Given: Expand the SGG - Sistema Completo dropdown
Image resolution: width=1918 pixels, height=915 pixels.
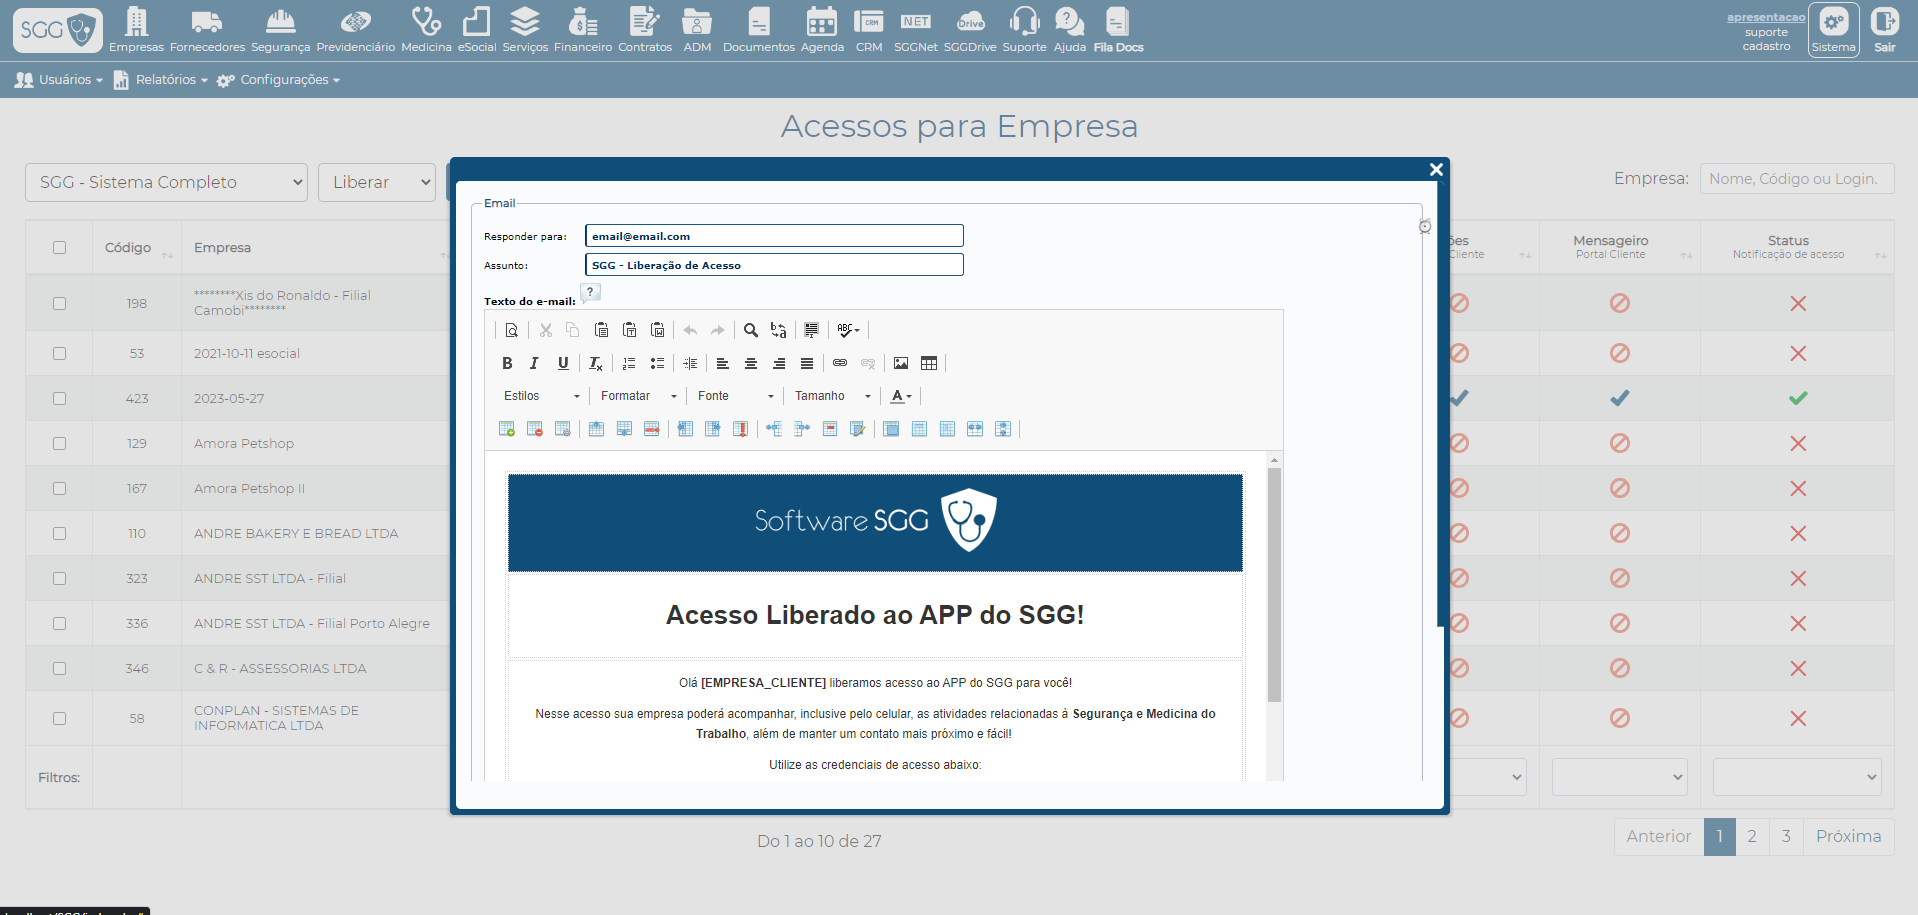Looking at the screenshot, I should point(166,182).
